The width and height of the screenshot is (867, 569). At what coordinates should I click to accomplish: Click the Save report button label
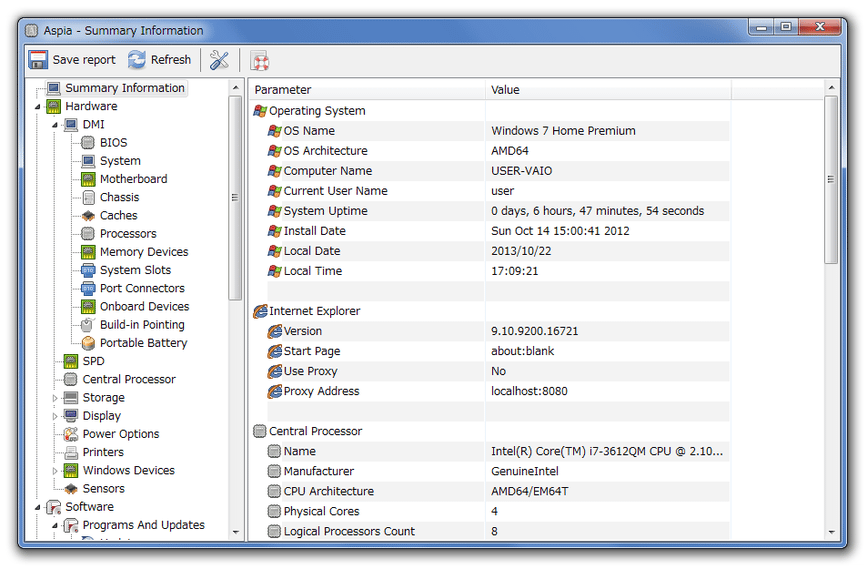(x=84, y=60)
